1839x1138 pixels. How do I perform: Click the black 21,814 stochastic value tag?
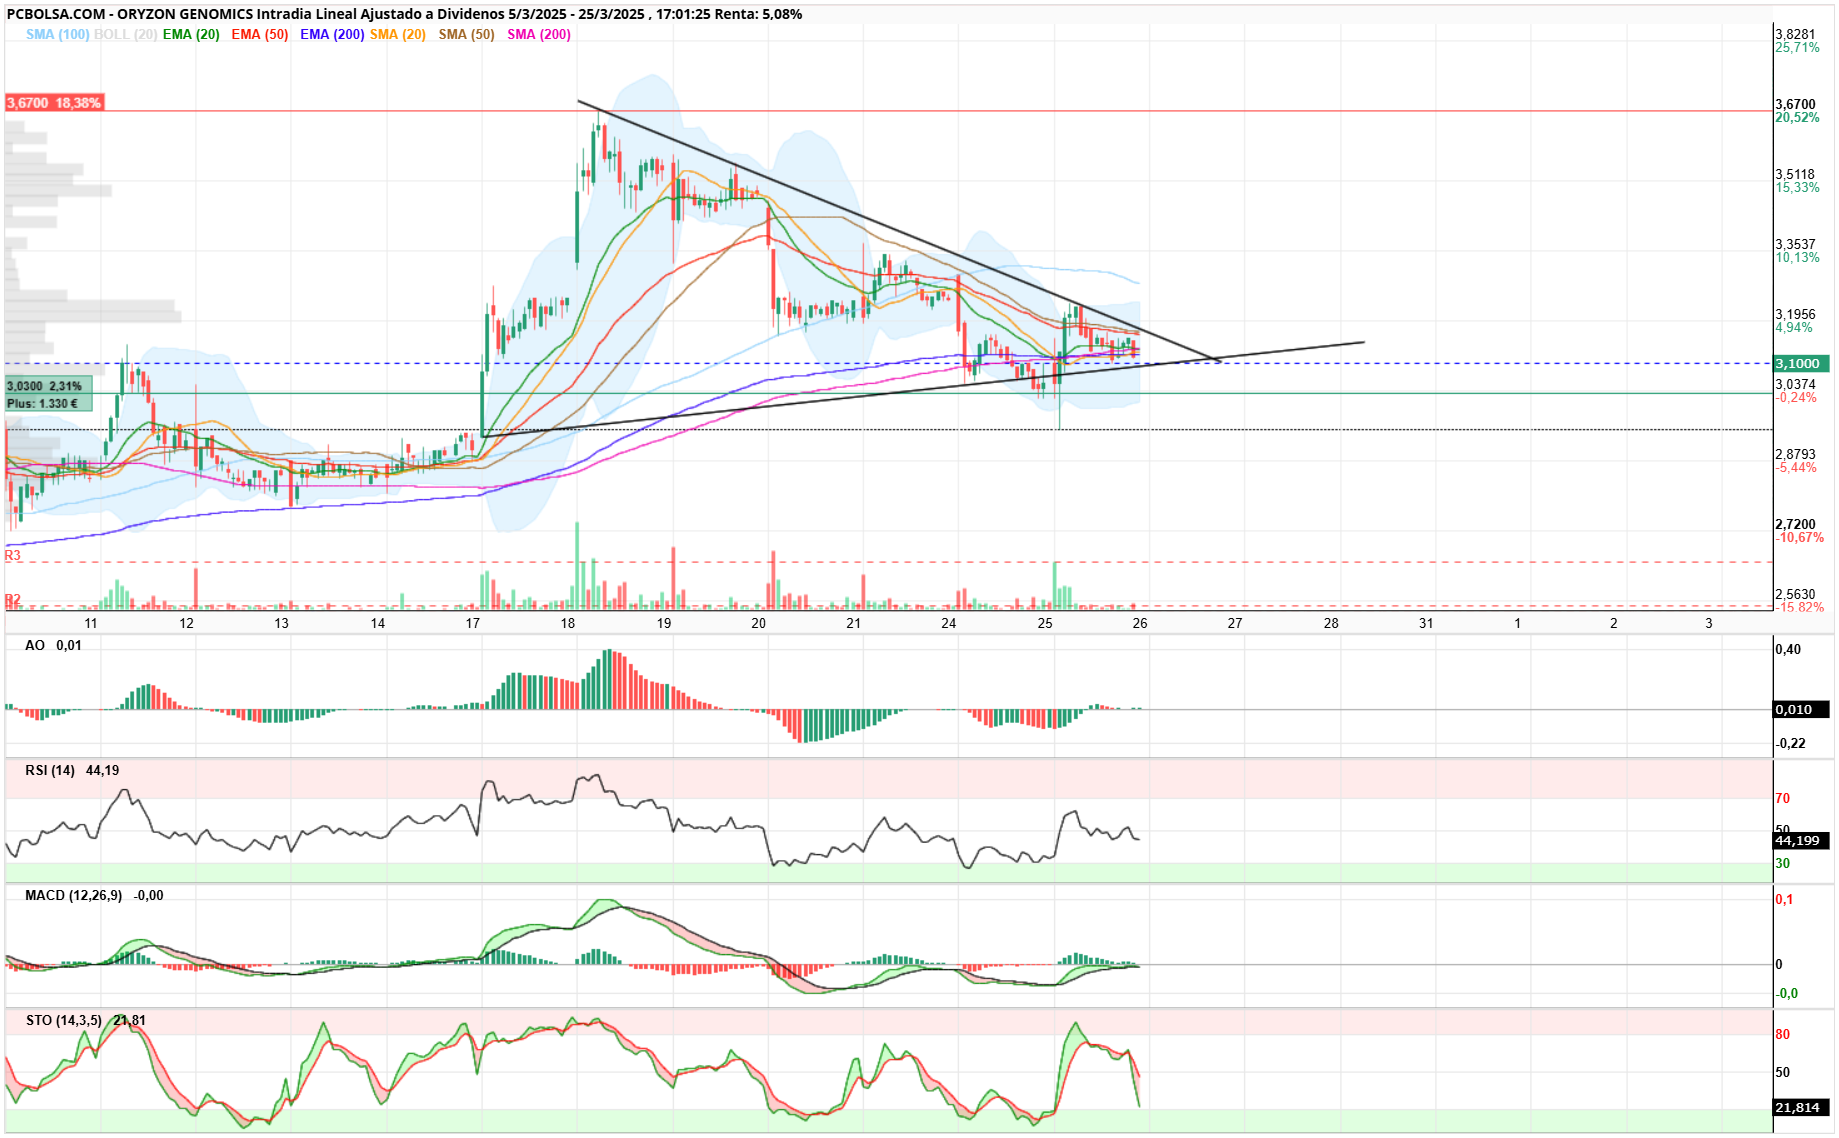(x=1801, y=1108)
